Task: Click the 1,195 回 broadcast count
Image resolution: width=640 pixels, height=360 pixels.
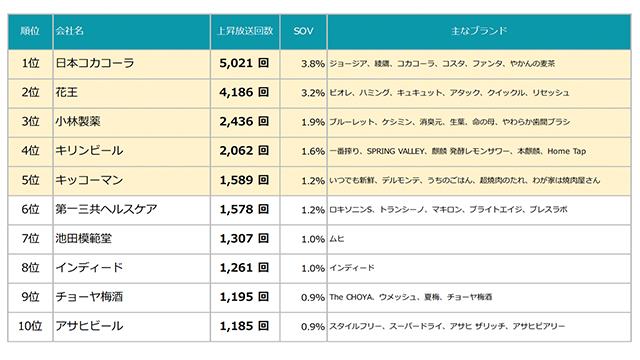Action: click(x=244, y=297)
